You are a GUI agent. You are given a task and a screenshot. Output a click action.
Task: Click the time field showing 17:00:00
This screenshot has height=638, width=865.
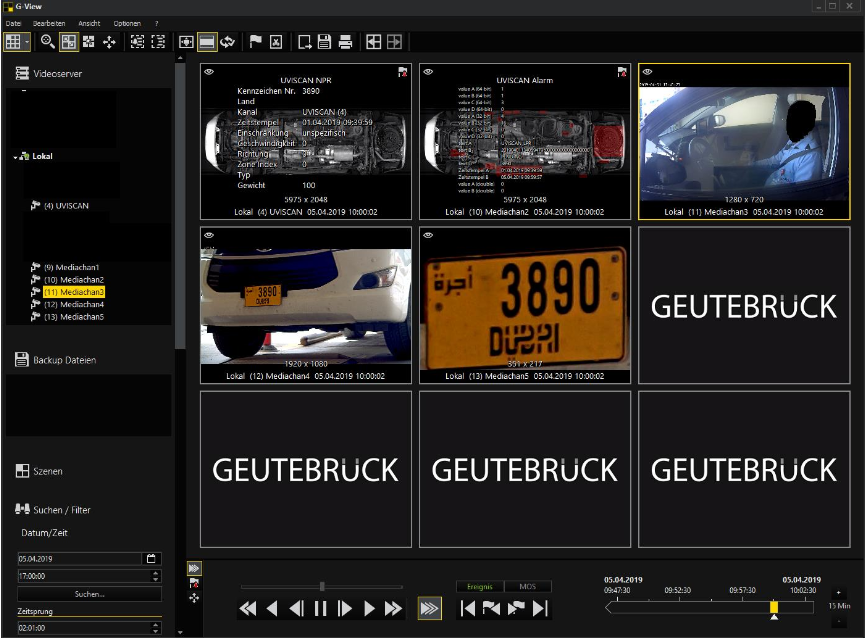coord(84,576)
